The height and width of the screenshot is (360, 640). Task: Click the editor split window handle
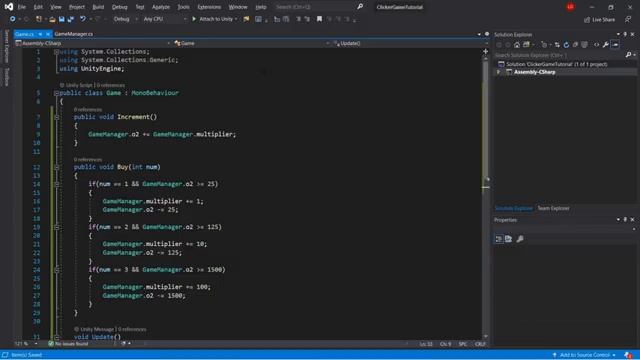[x=486, y=51]
